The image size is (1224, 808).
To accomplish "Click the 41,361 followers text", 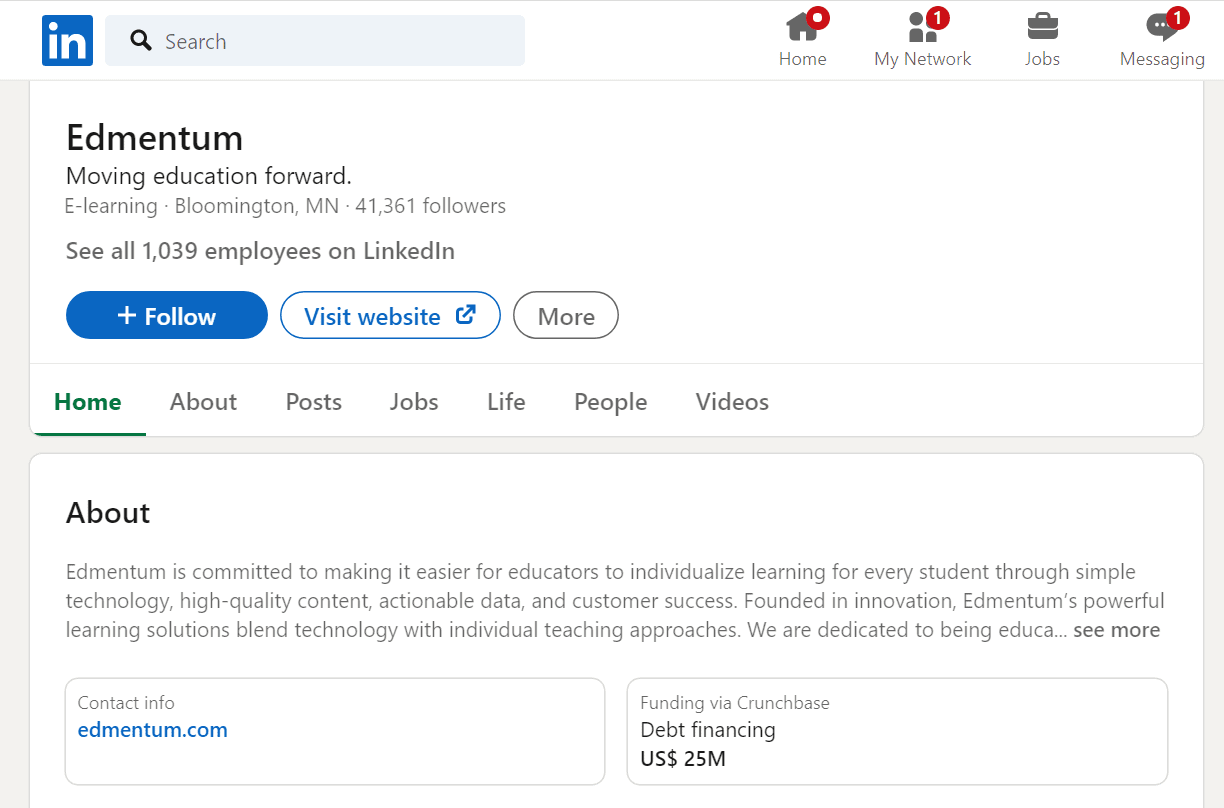I will 431,207.
